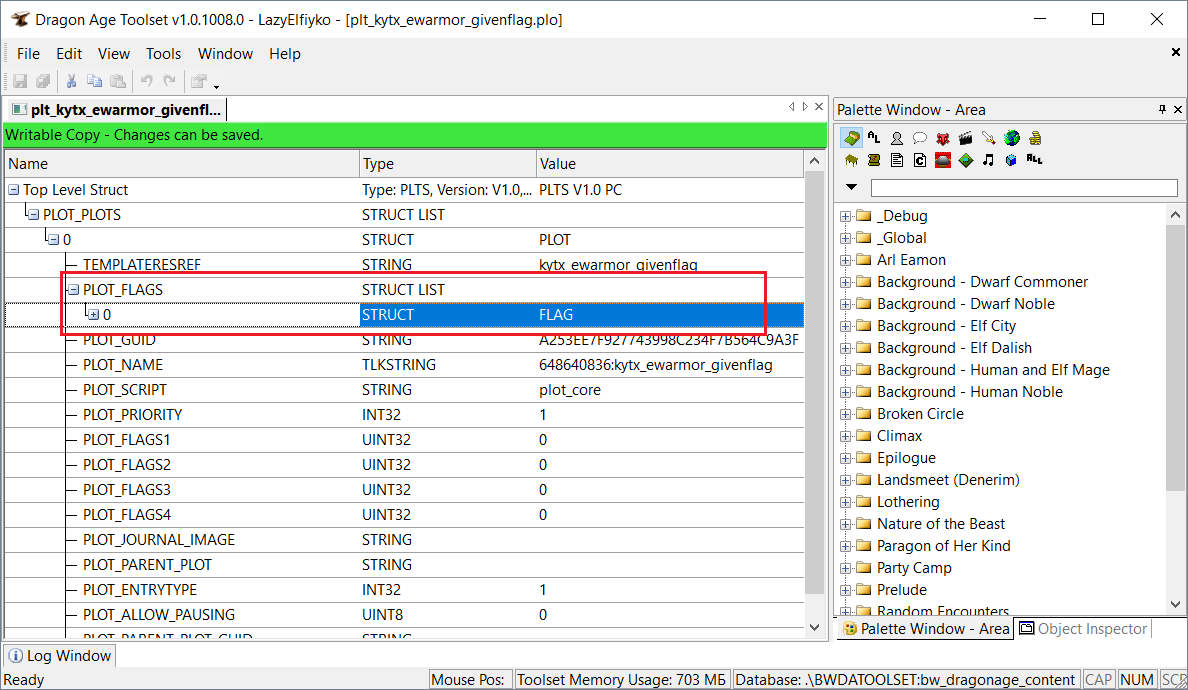Collapse the PLOT_FLAGS struct list
The width and height of the screenshot is (1188, 690).
73,290
